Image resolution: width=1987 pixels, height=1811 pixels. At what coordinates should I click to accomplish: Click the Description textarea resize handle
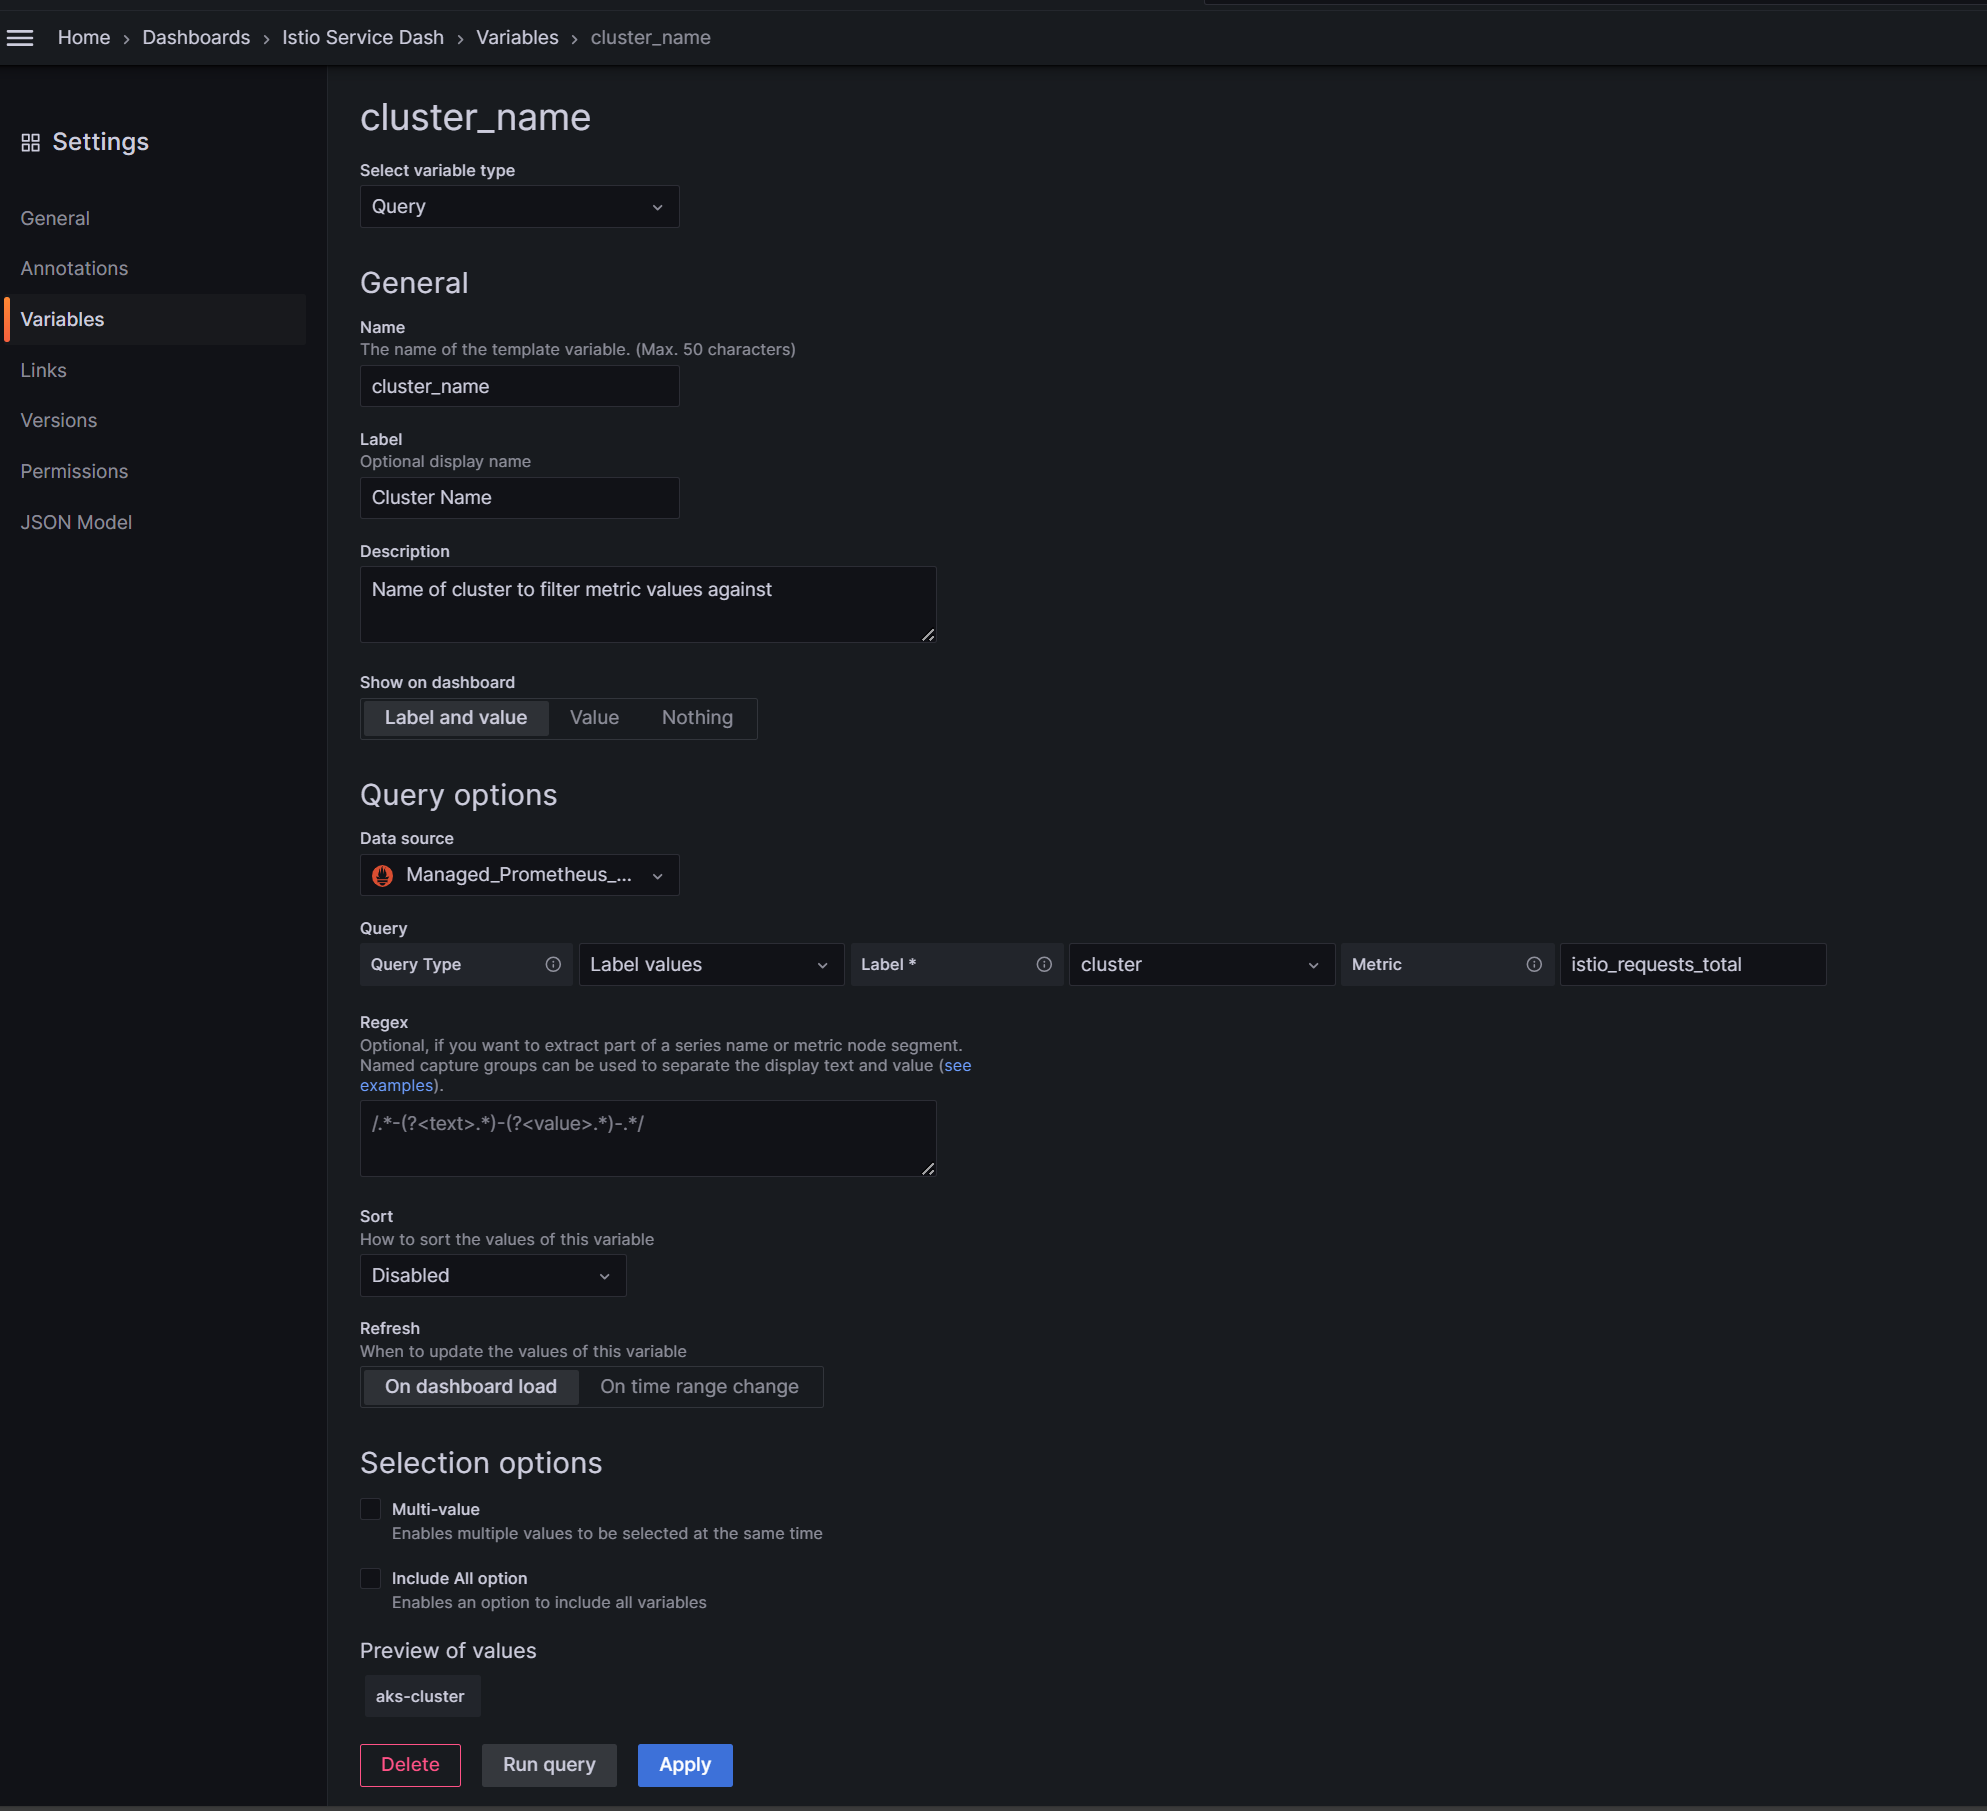928,635
